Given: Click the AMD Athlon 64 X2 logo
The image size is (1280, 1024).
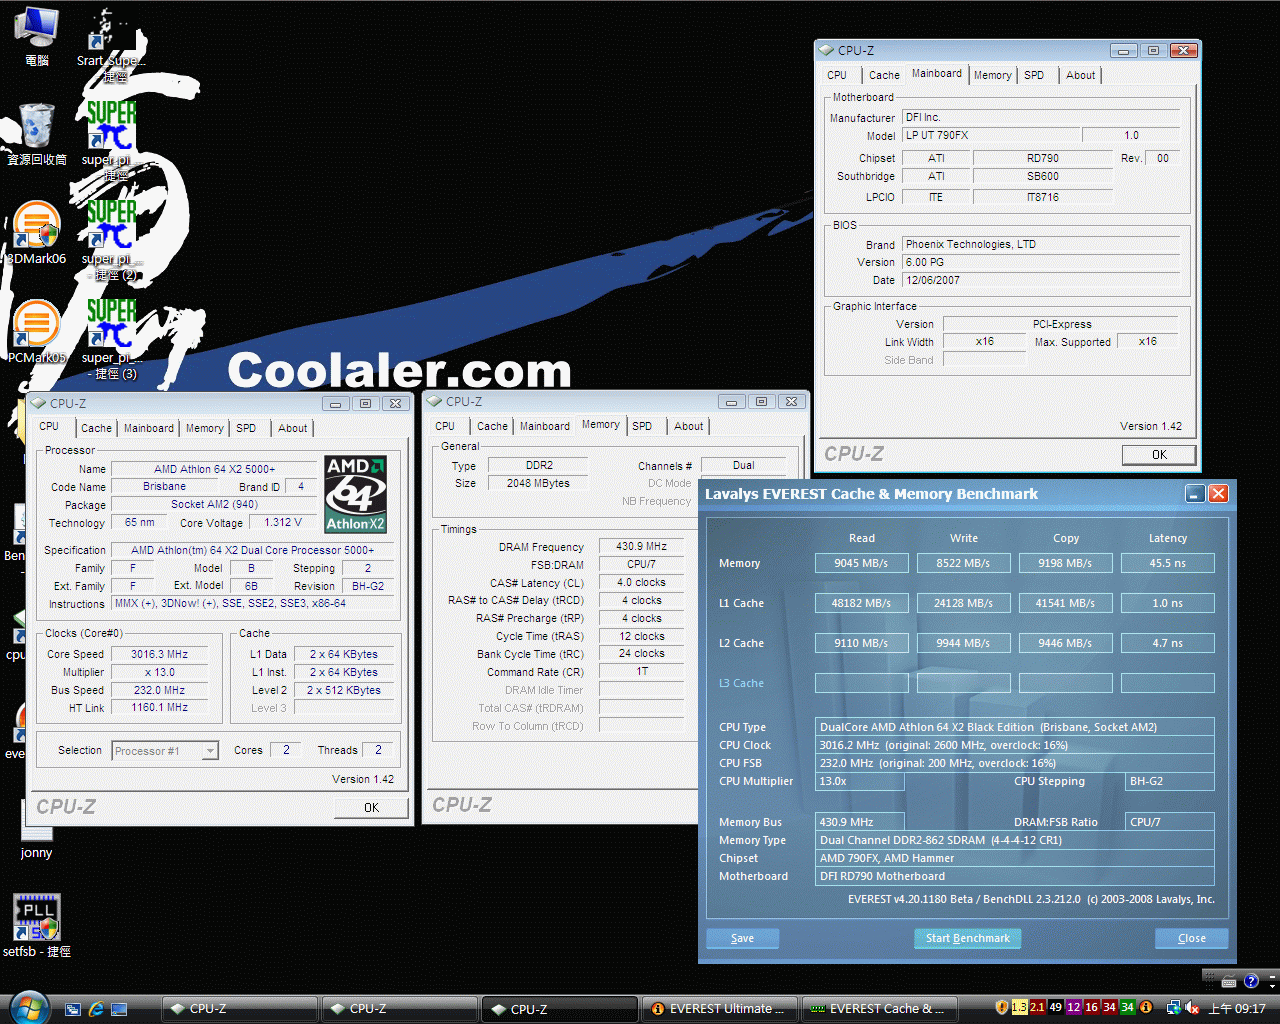Looking at the screenshot, I should [356, 495].
